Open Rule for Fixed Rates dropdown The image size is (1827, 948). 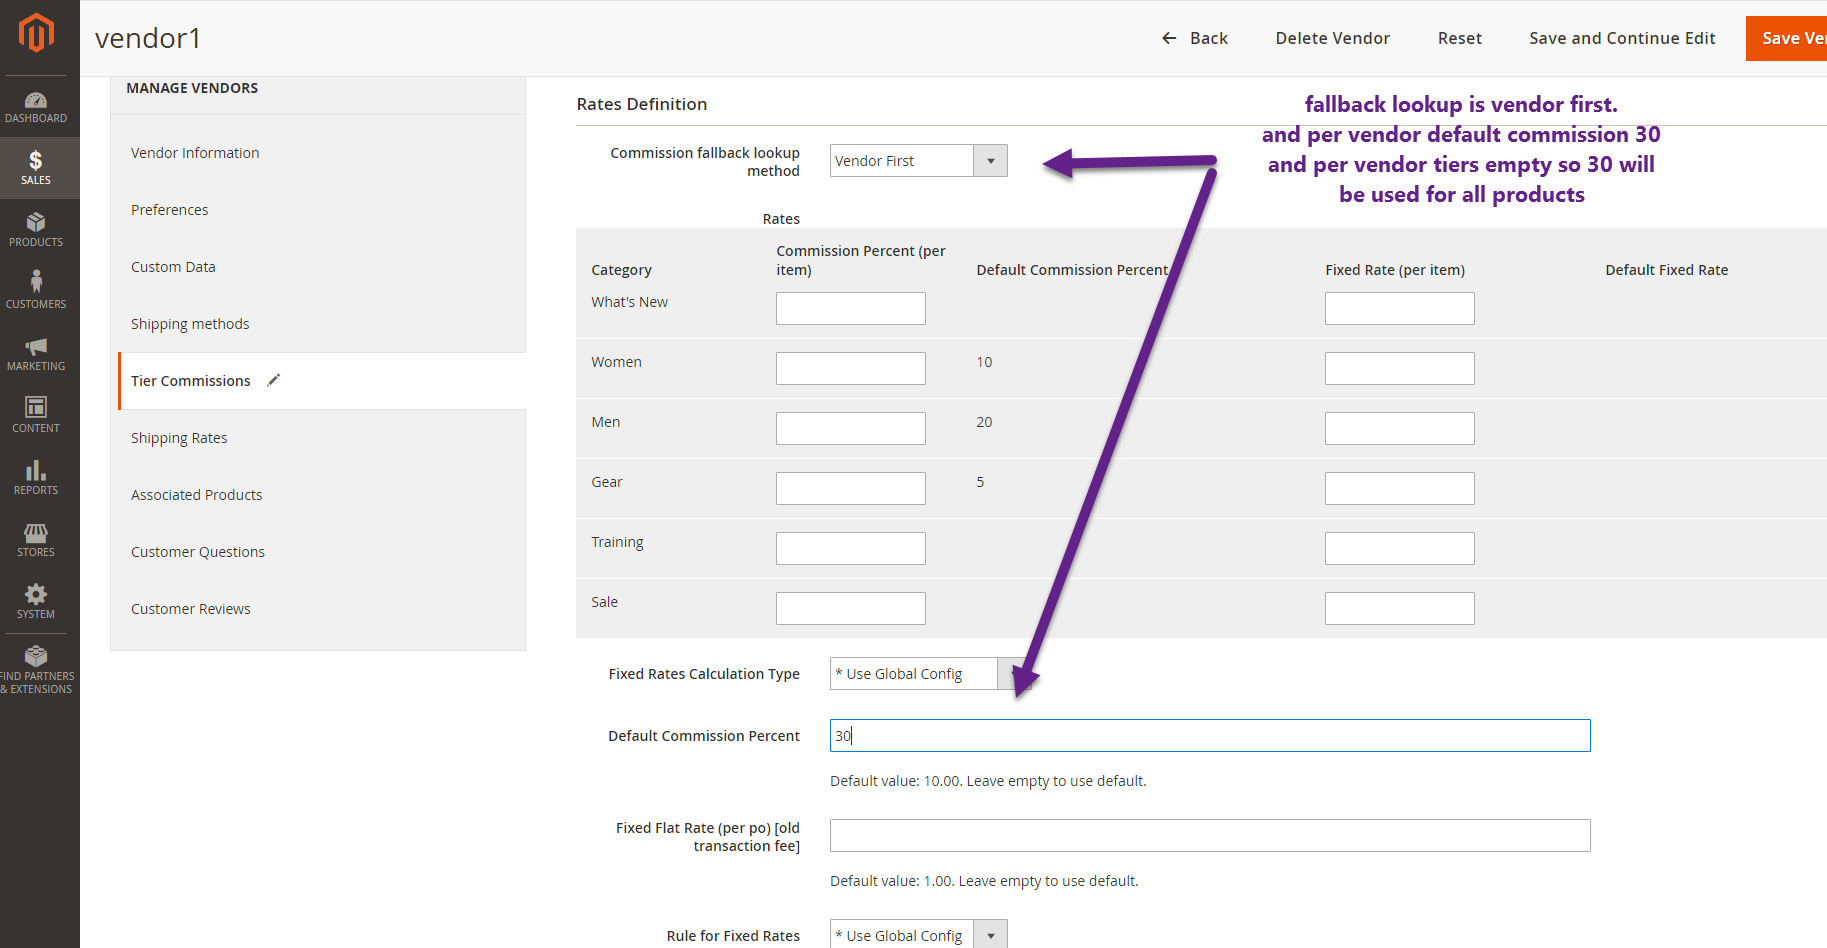click(918, 935)
